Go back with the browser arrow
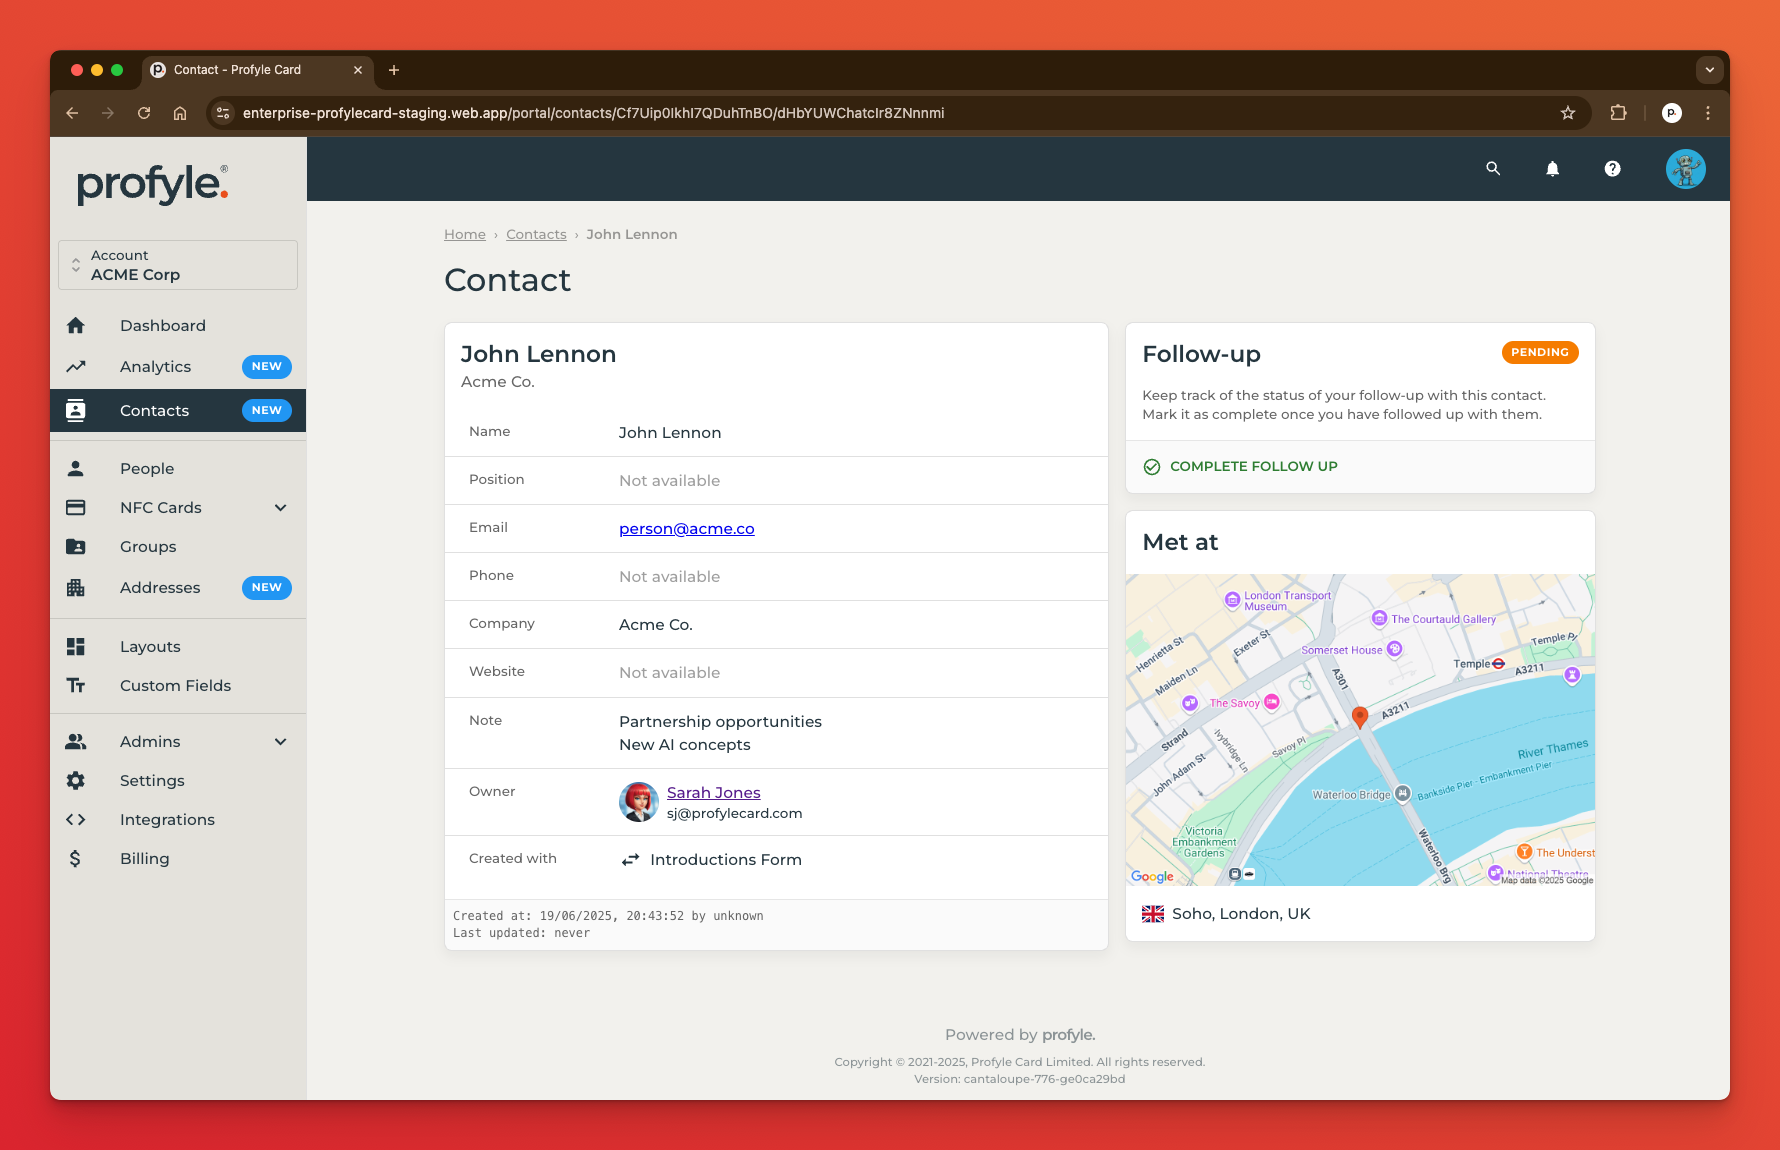Viewport: 1780px width, 1150px height. [72, 113]
